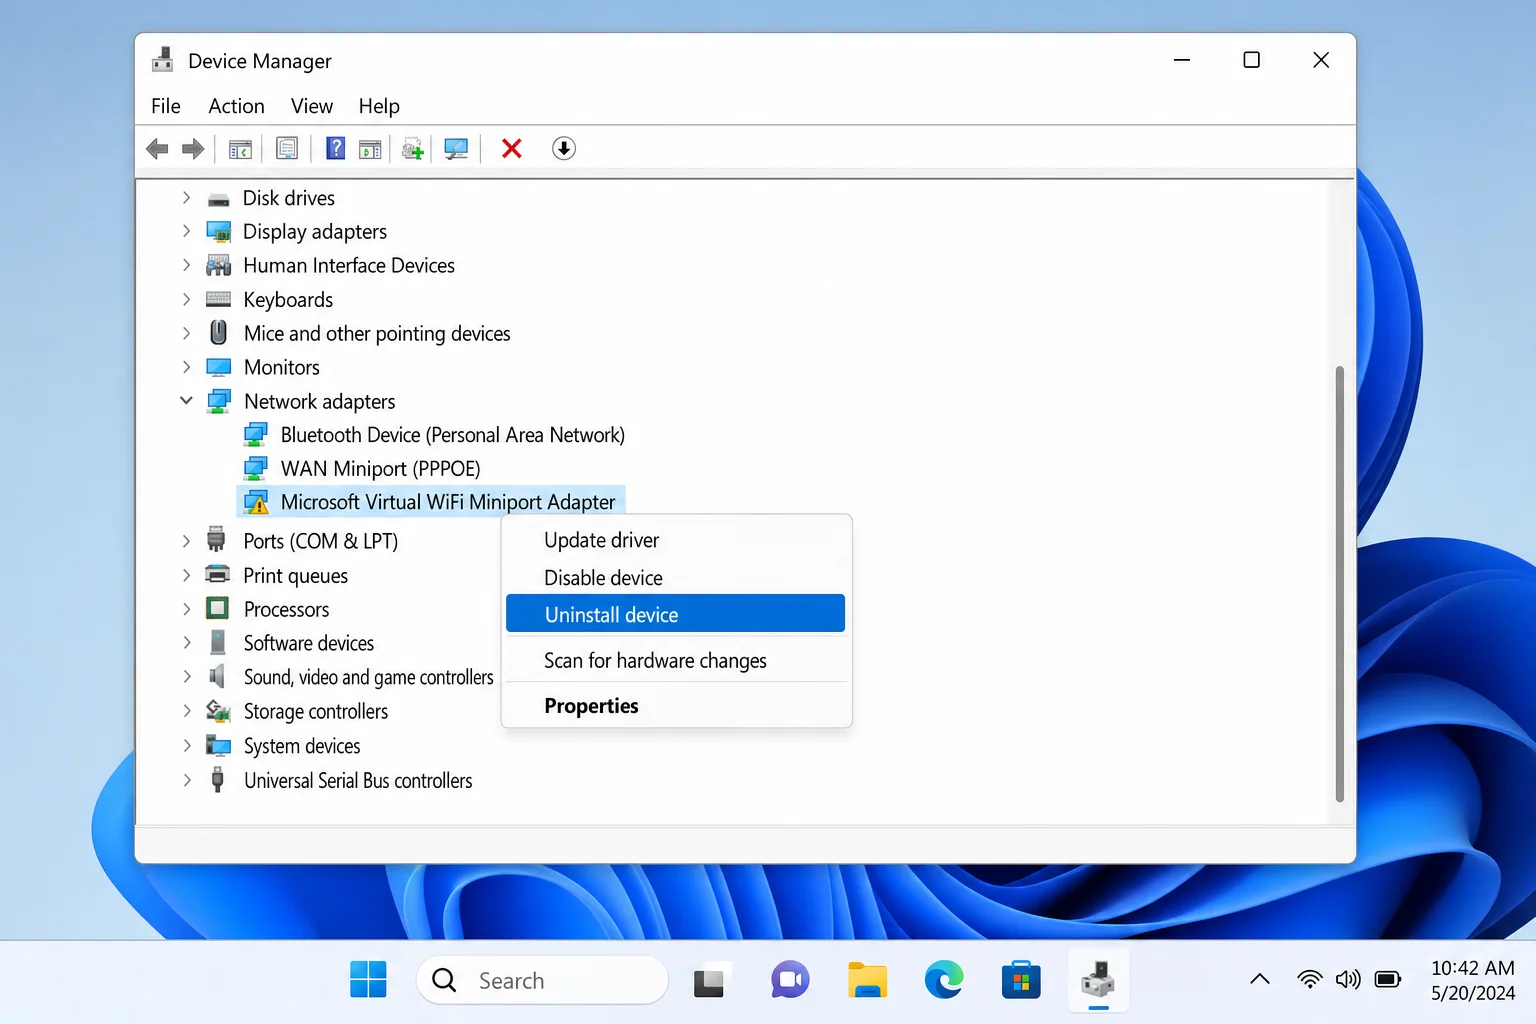Expand the Monitors node

(x=186, y=367)
